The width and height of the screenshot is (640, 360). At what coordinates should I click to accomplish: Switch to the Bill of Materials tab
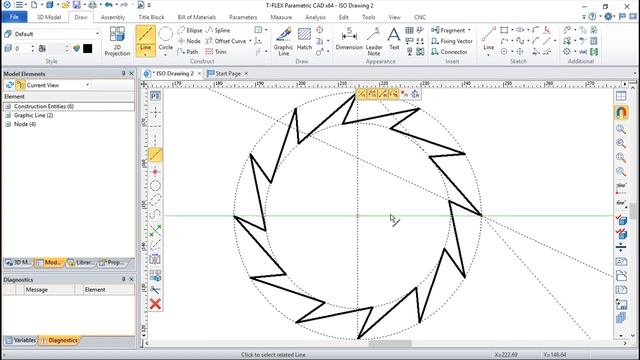click(x=196, y=17)
